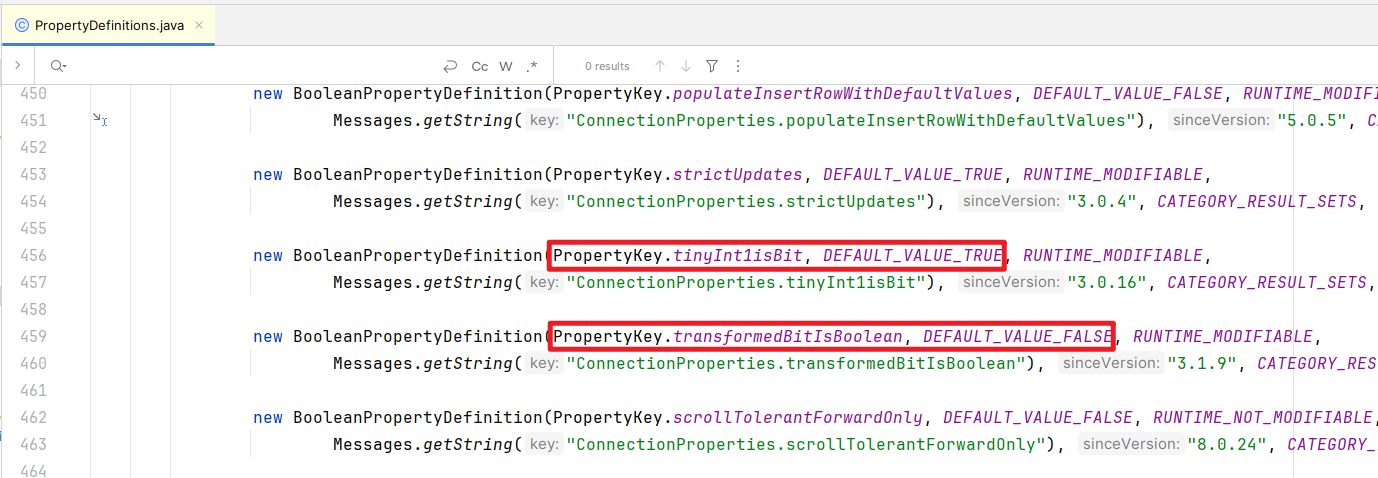Click the version string "8.0.24"
The width and height of the screenshot is (1378, 478).
(x=1227, y=444)
